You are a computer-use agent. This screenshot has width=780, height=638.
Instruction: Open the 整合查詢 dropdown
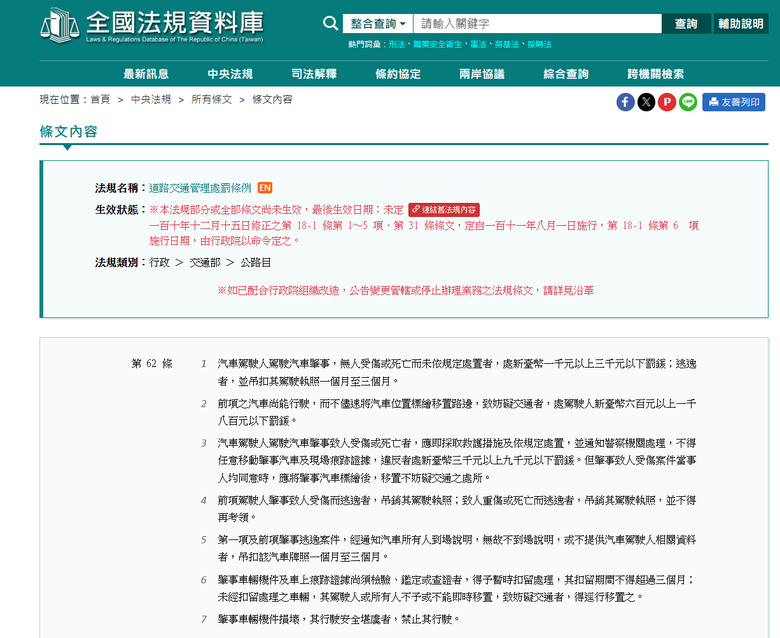pyautogui.click(x=378, y=23)
